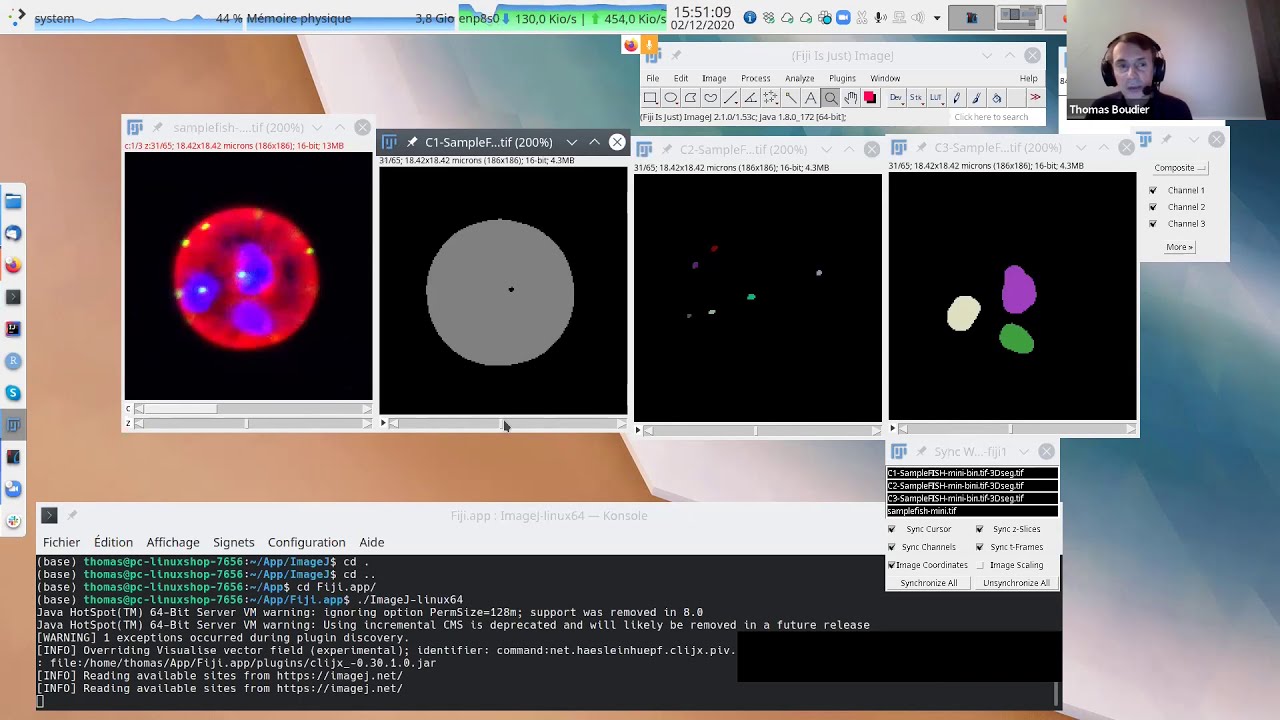Select the Multi-point tool
The width and height of the screenshot is (1280, 720).
770,98
